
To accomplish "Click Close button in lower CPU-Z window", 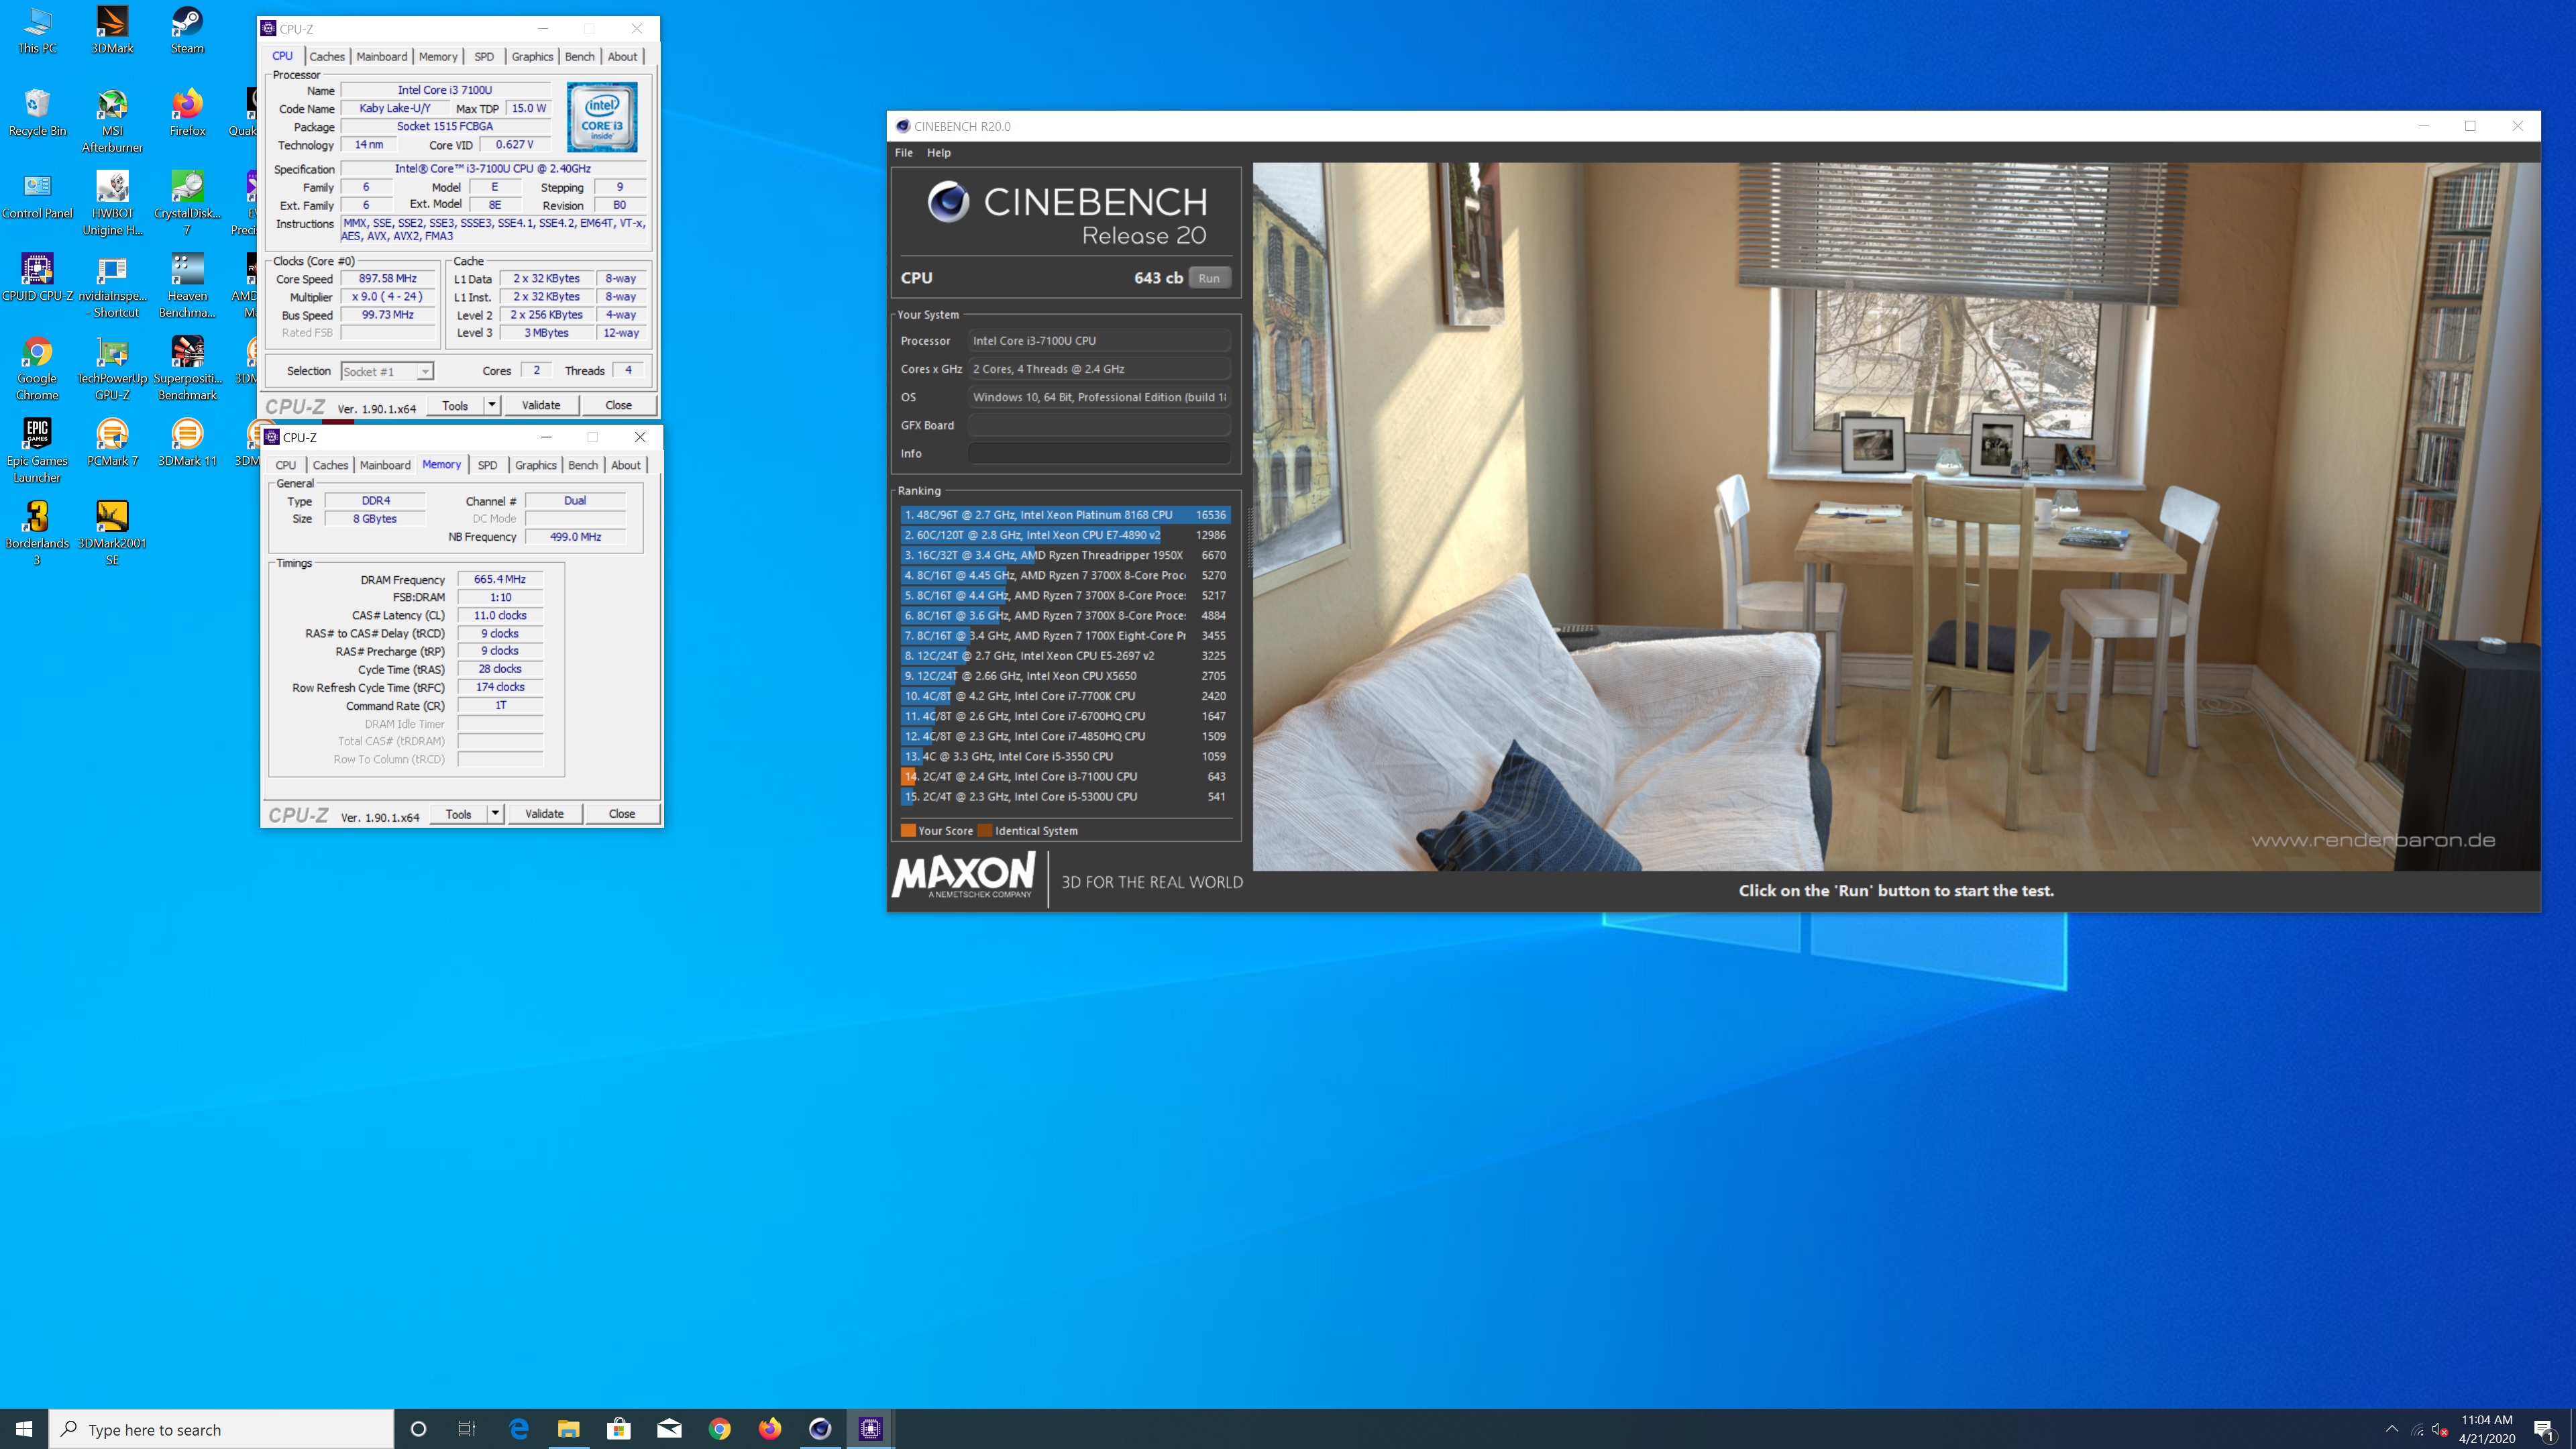I will [x=622, y=813].
